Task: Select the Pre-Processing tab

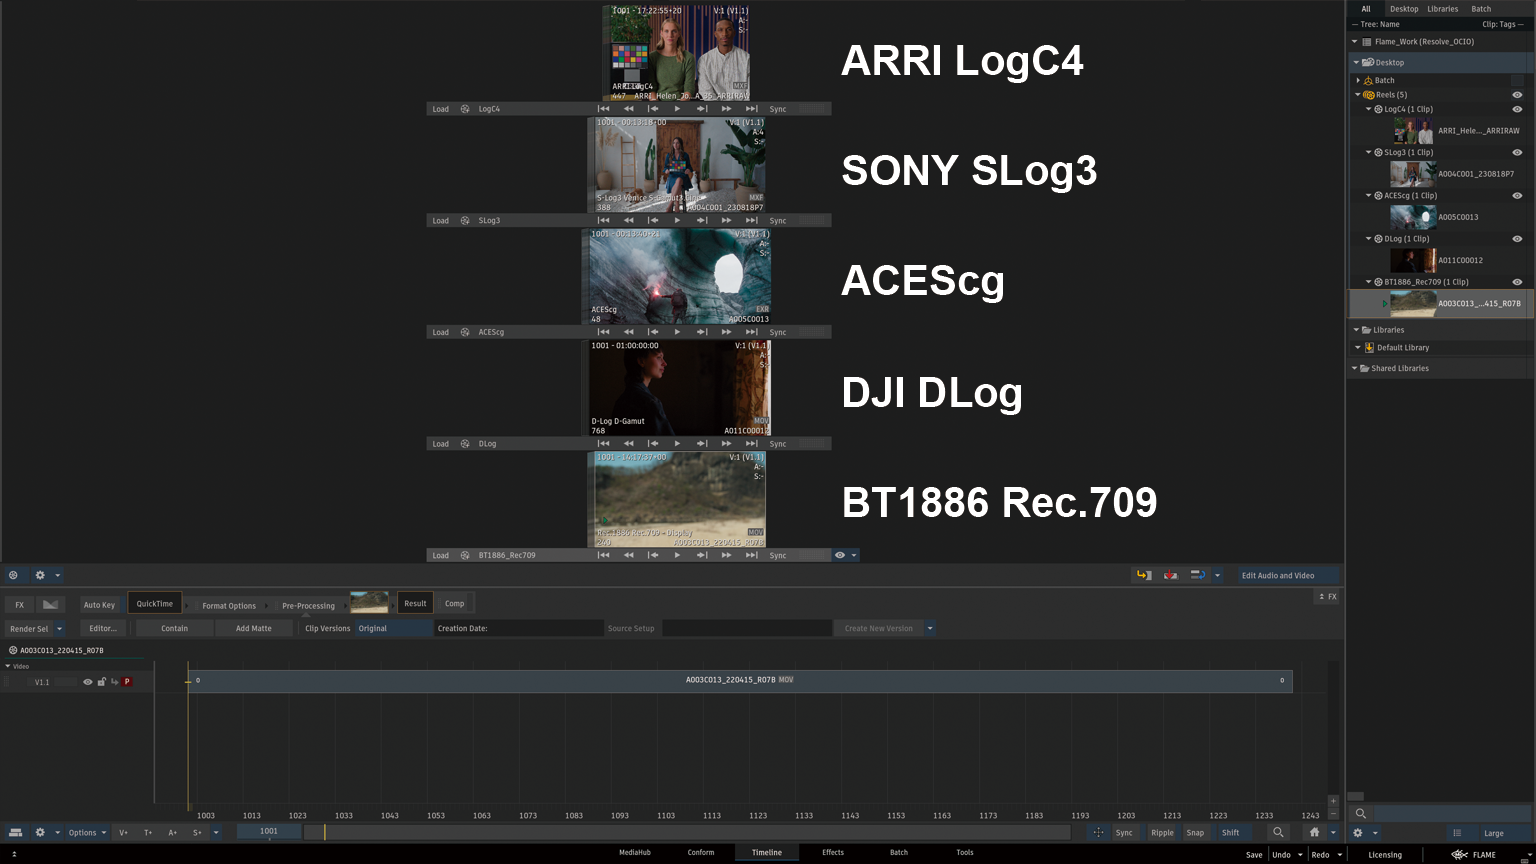Action: (308, 605)
